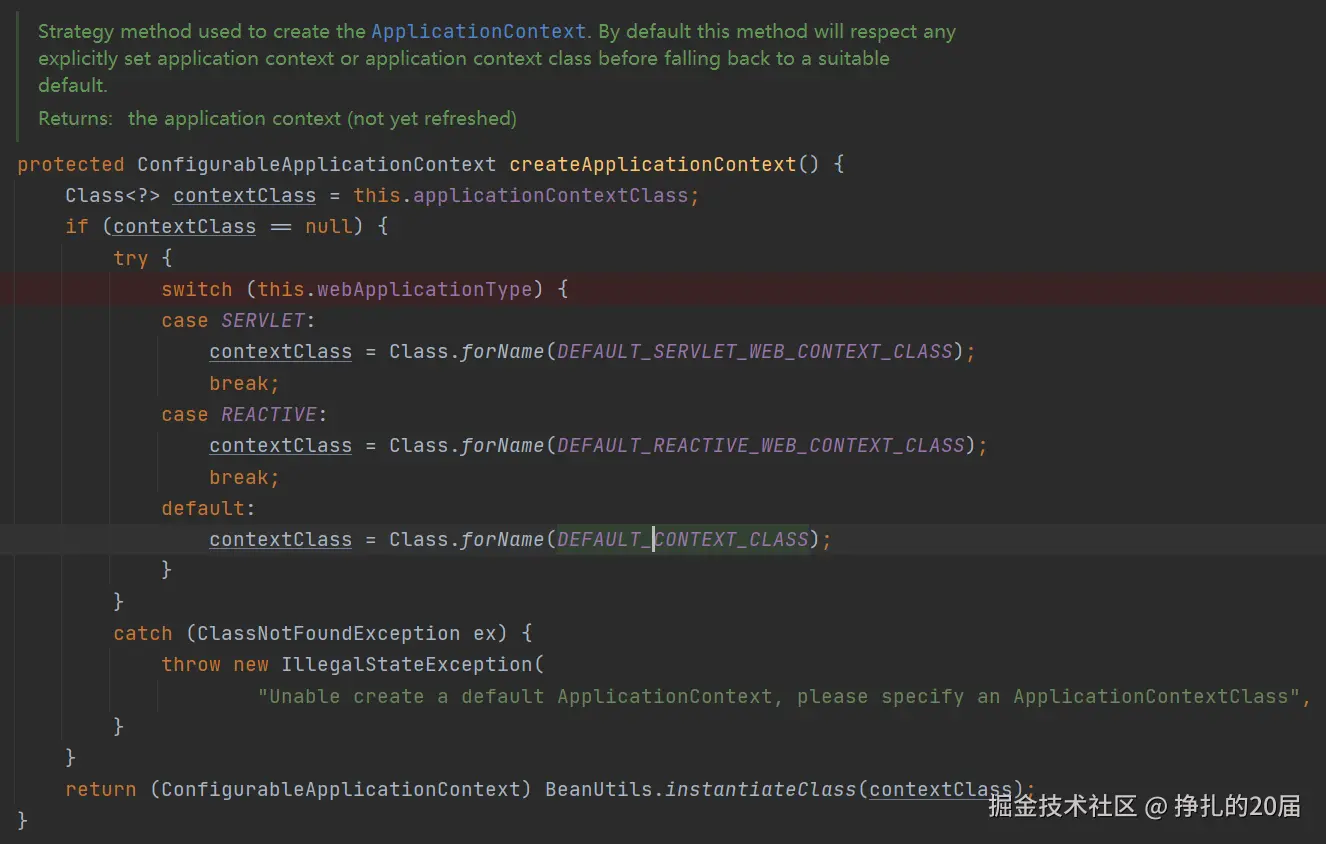This screenshot has height=844, width=1326.
Task: Click the catch keyword
Action: [143, 633]
